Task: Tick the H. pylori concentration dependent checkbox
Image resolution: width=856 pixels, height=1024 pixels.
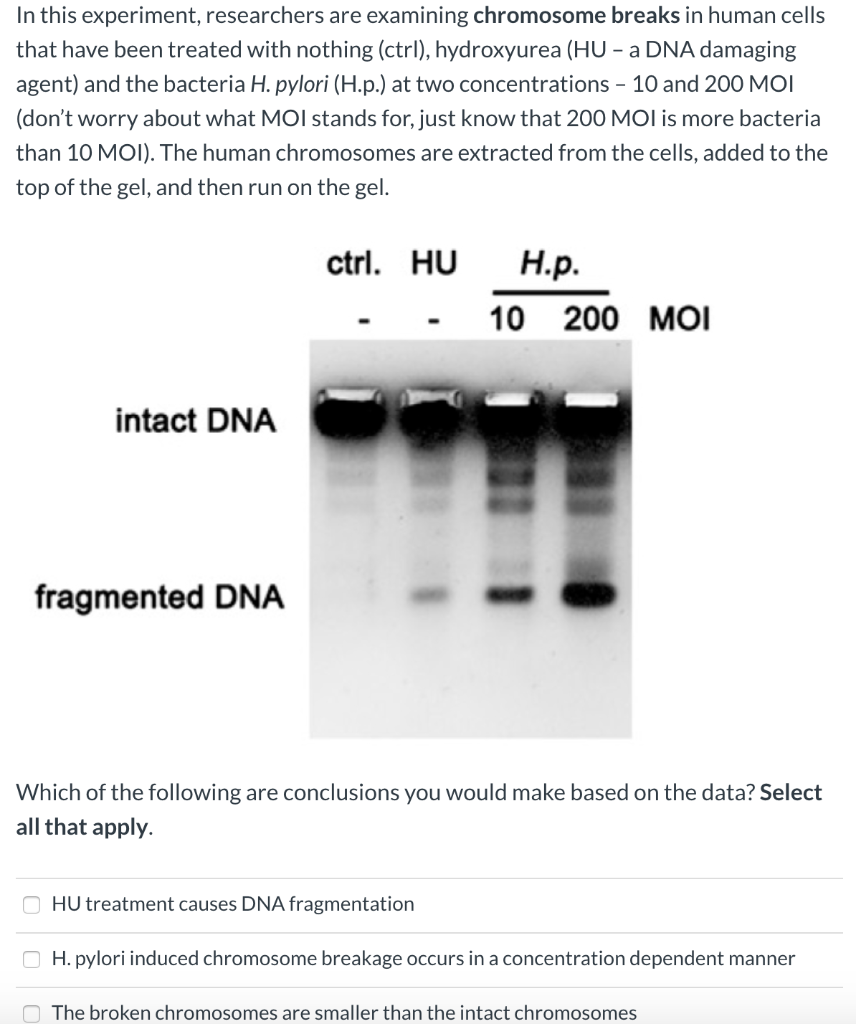Action: (31, 959)
